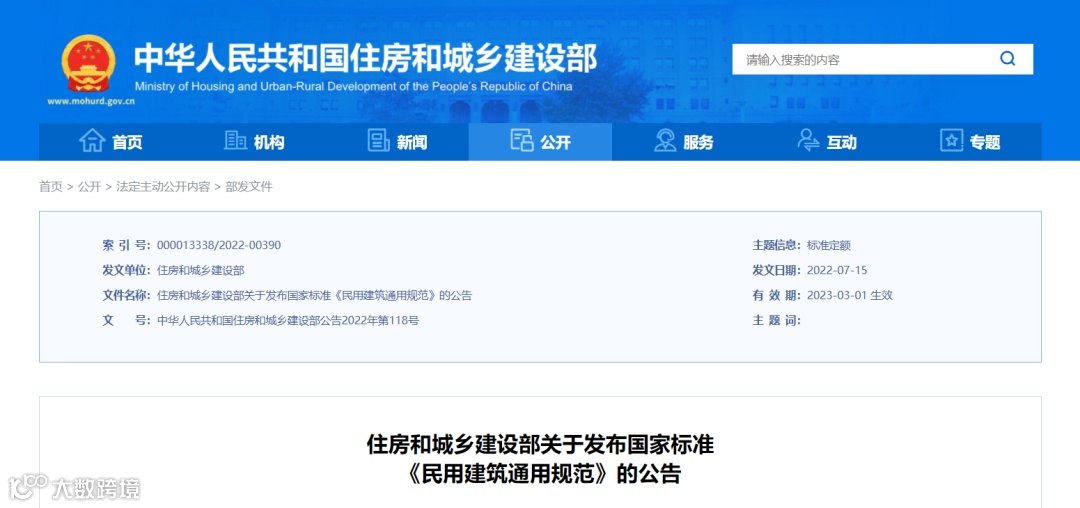This screenshot has width=1080, height=508.
Task: Click the www.mohurd.gov.cn site address
Action: [91, 101]
